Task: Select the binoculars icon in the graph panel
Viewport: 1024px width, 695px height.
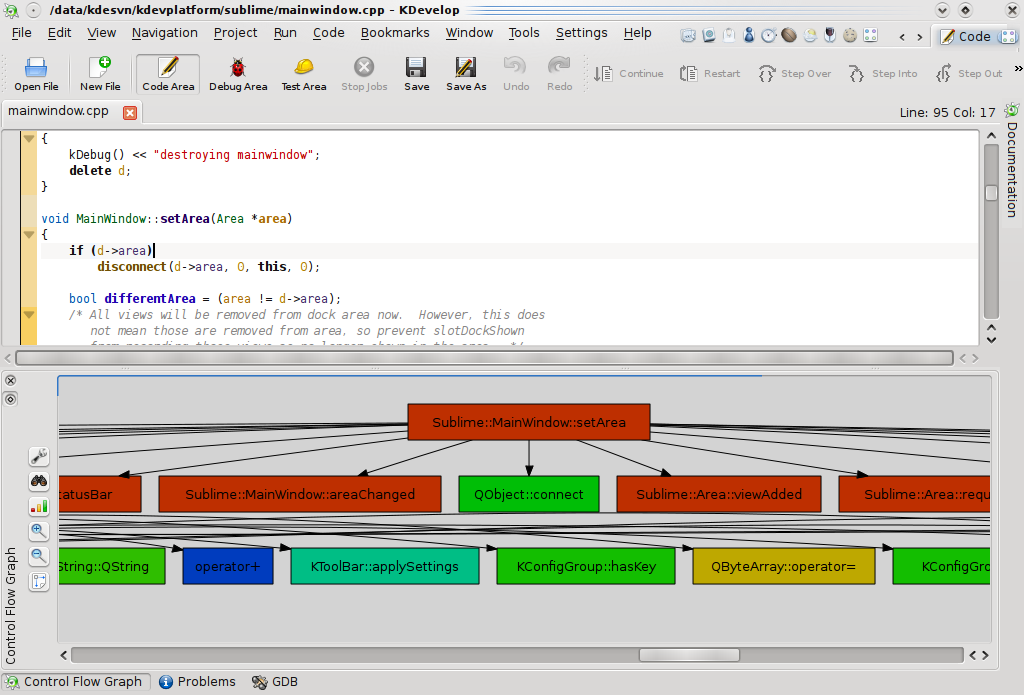Action: (x=38, y=481)
